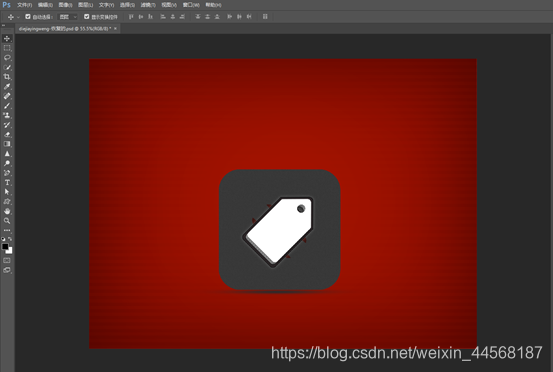Open the 图层(L) menu

coord(86,5)
